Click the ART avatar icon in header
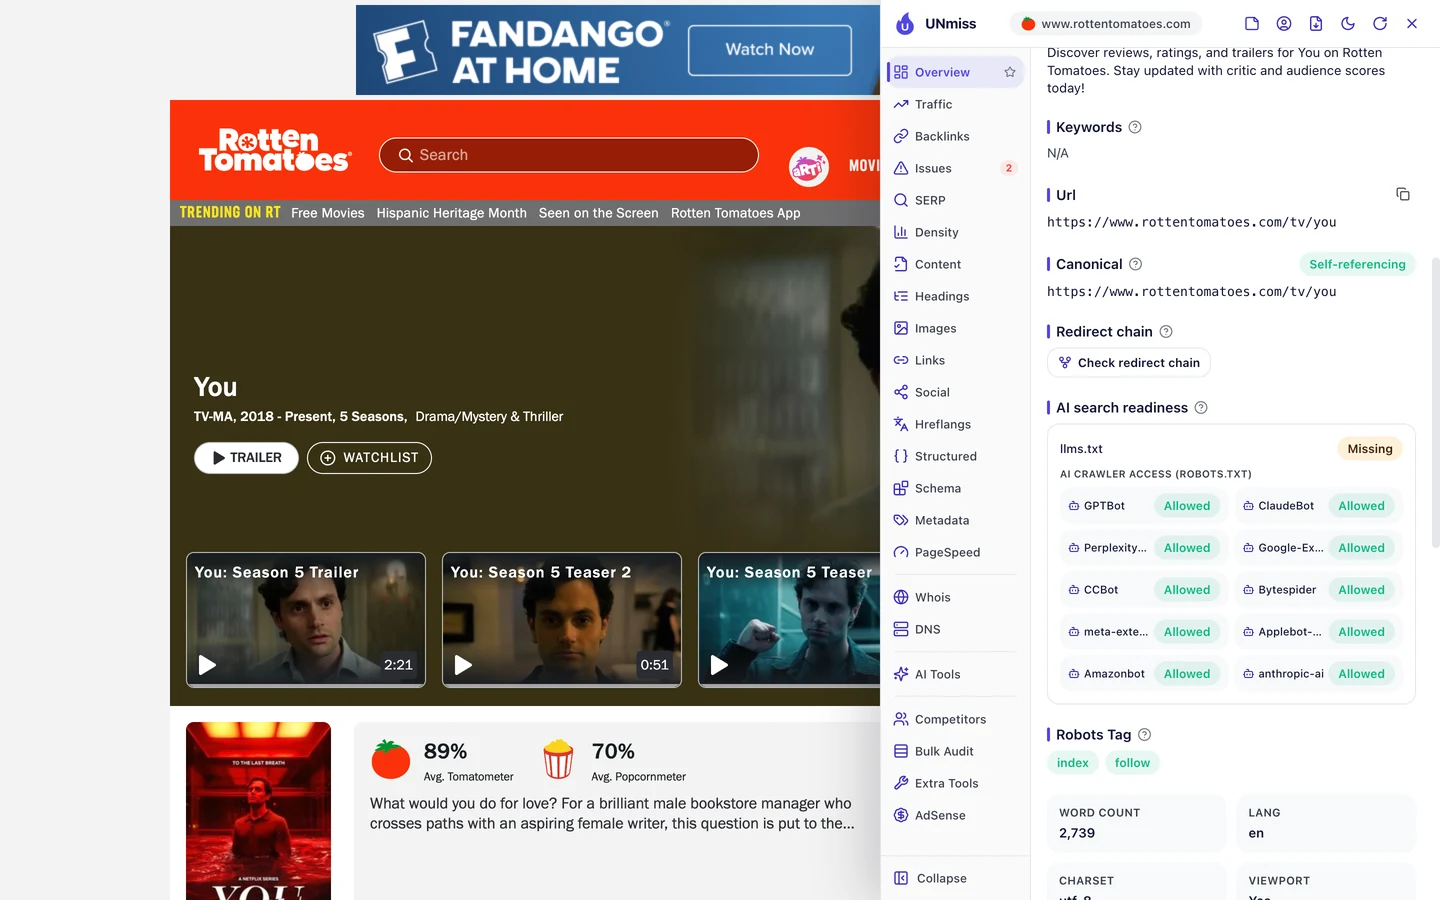 point(809,167)
